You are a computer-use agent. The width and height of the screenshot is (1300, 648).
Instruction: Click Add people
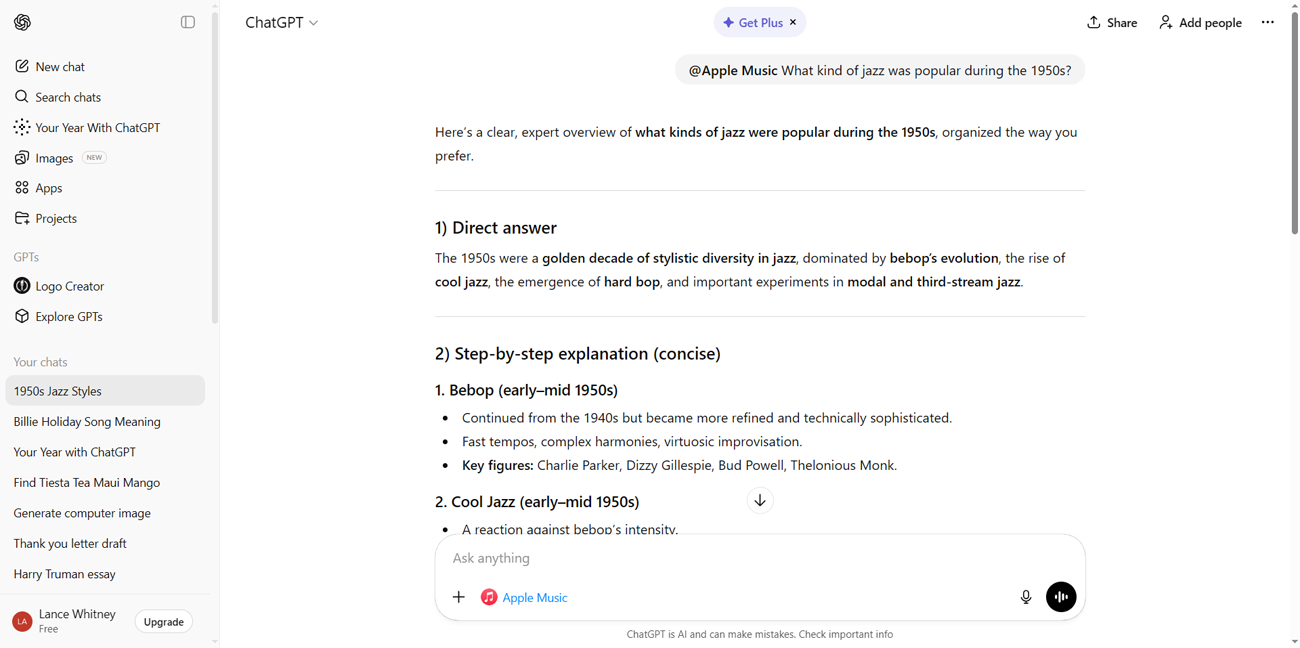click(x=1200, y=22)
